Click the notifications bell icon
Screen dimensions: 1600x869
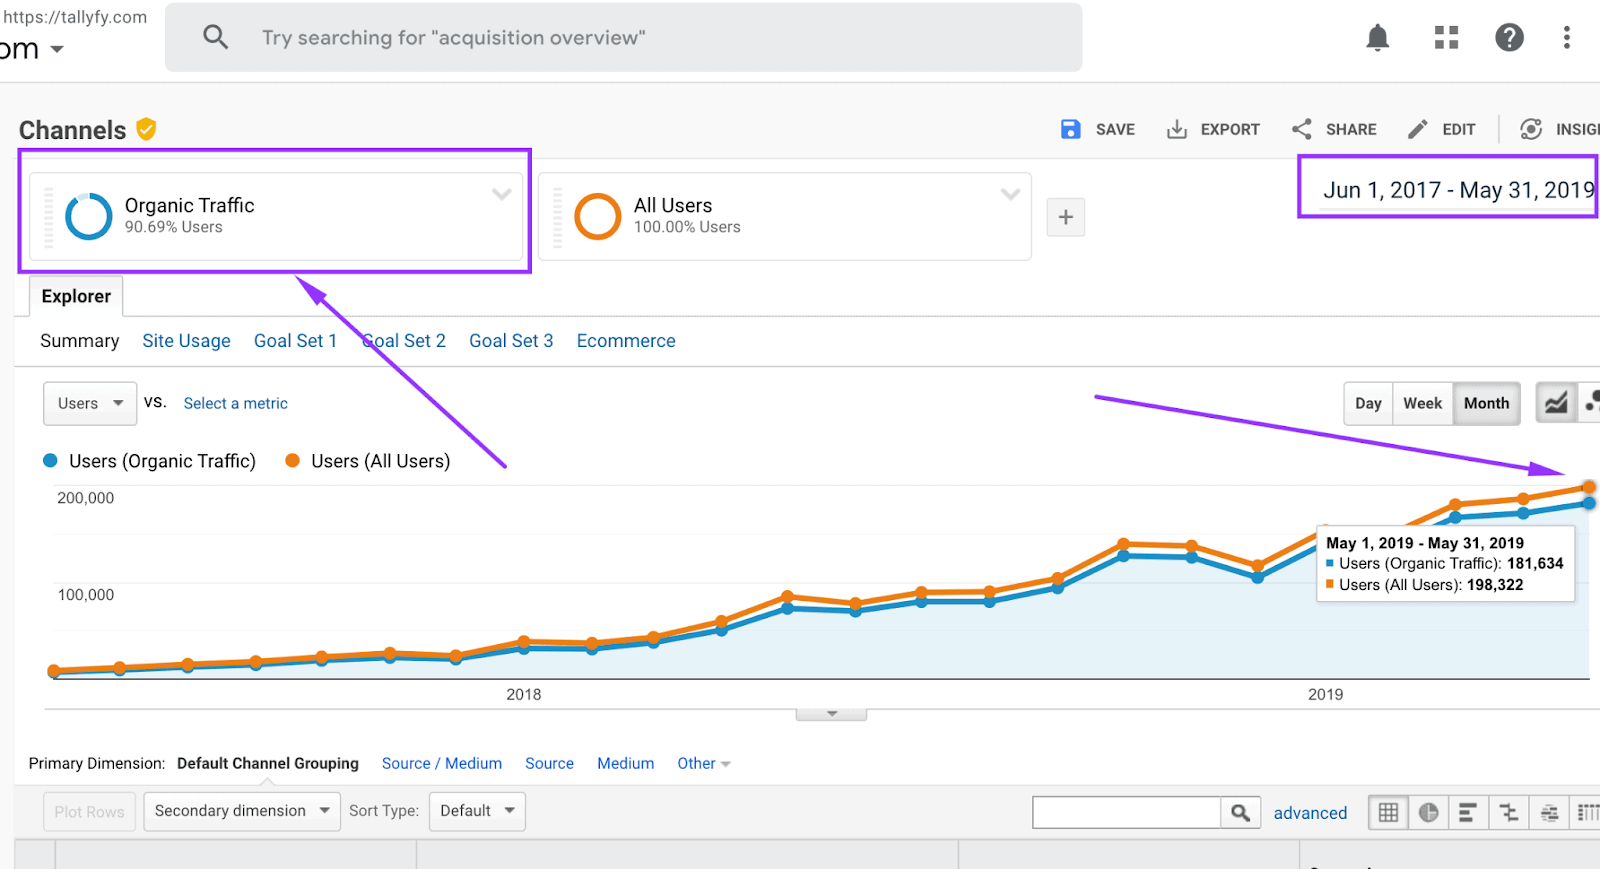[1377, 38]
